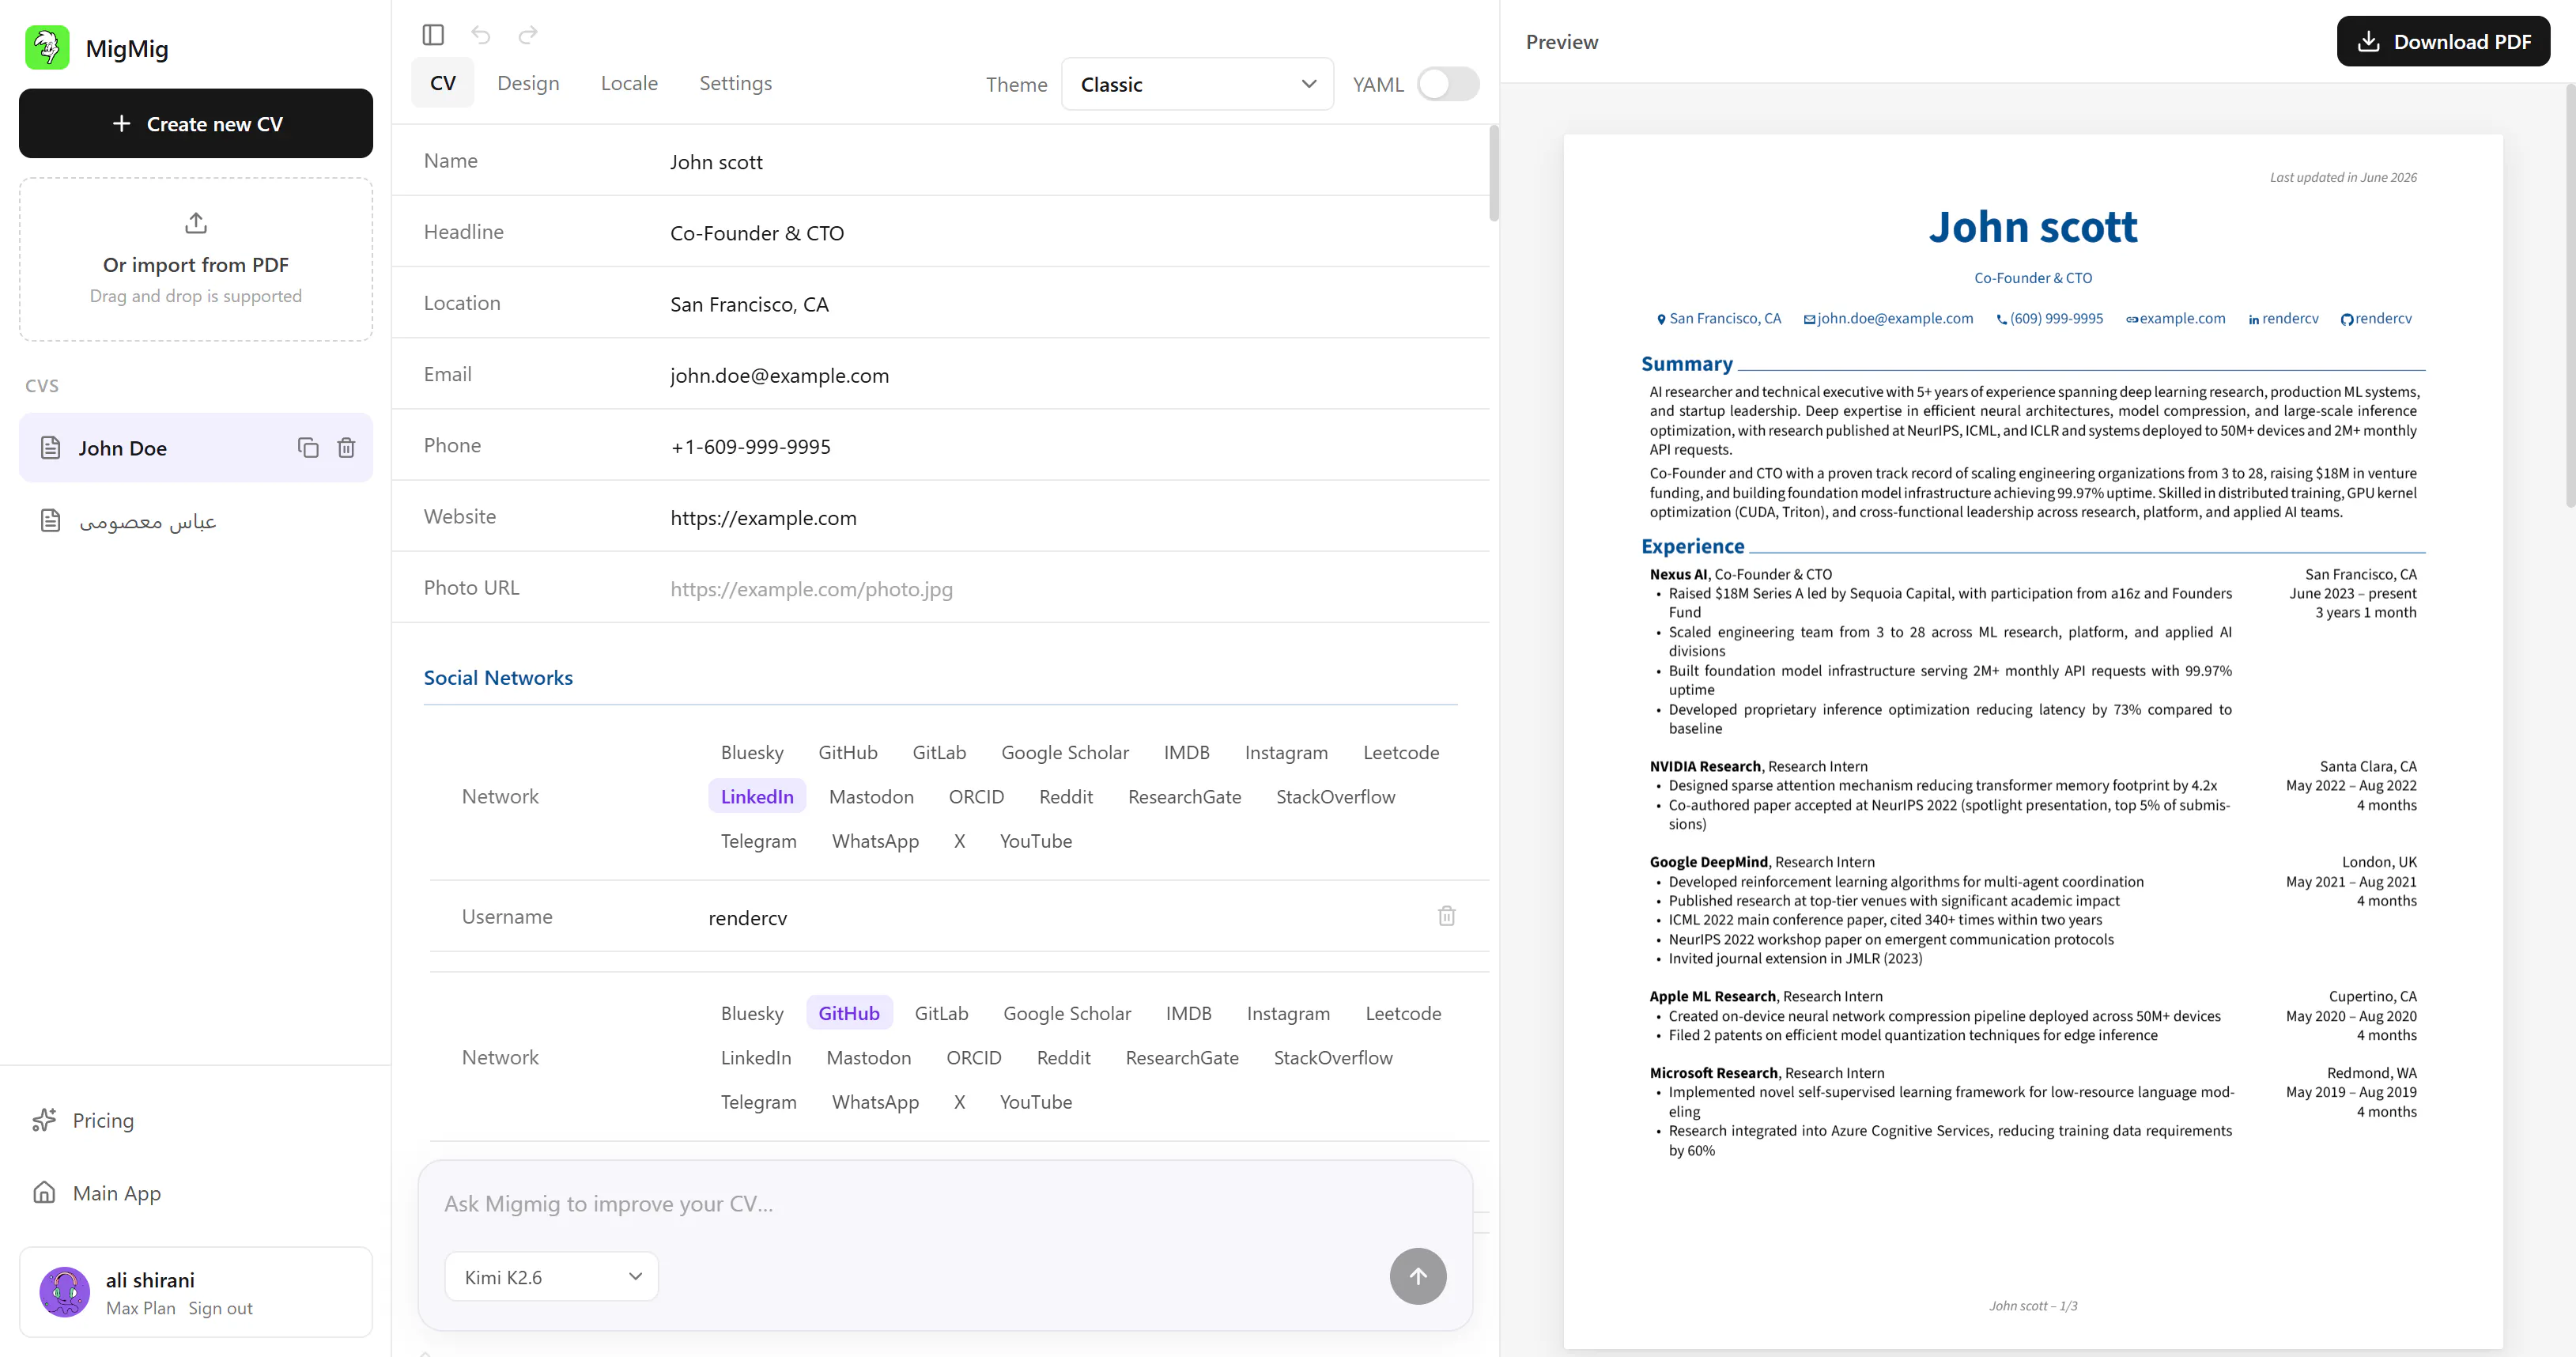Open the Design tab

point(528,83)
